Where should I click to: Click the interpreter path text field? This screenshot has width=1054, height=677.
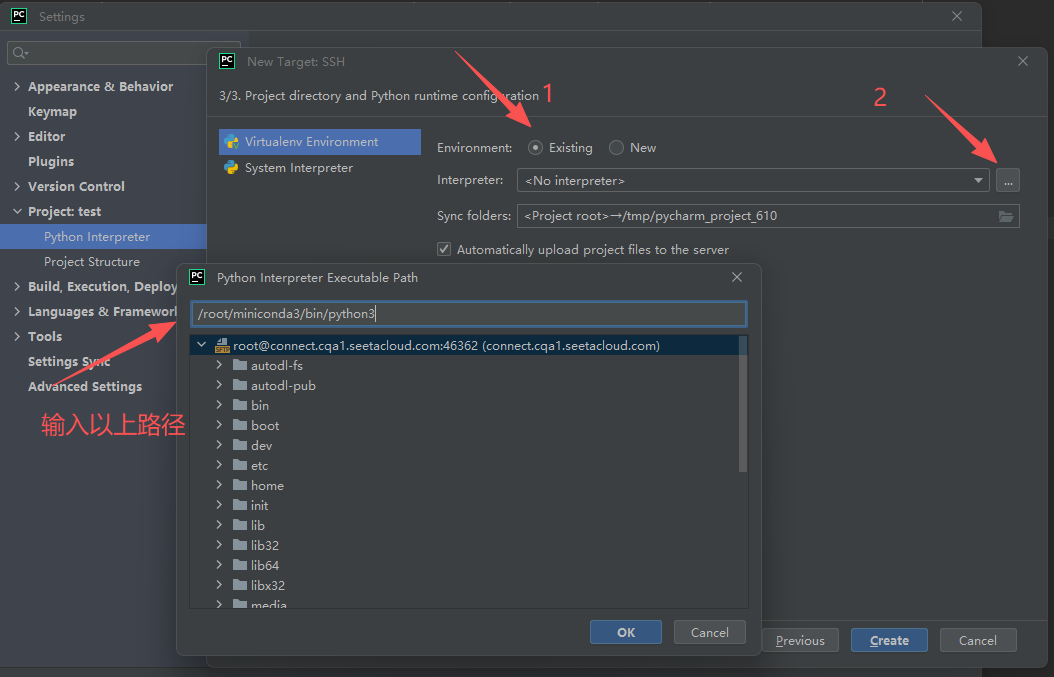468,314
